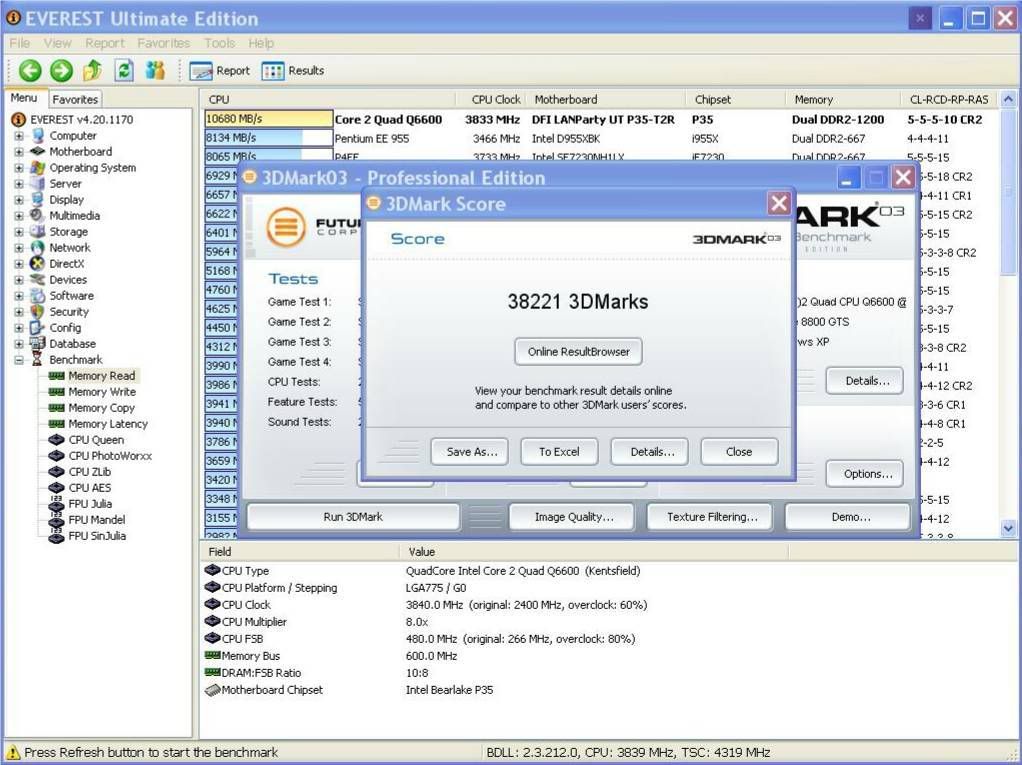Sort by Motherboard column header

click(x=606, y=100)
